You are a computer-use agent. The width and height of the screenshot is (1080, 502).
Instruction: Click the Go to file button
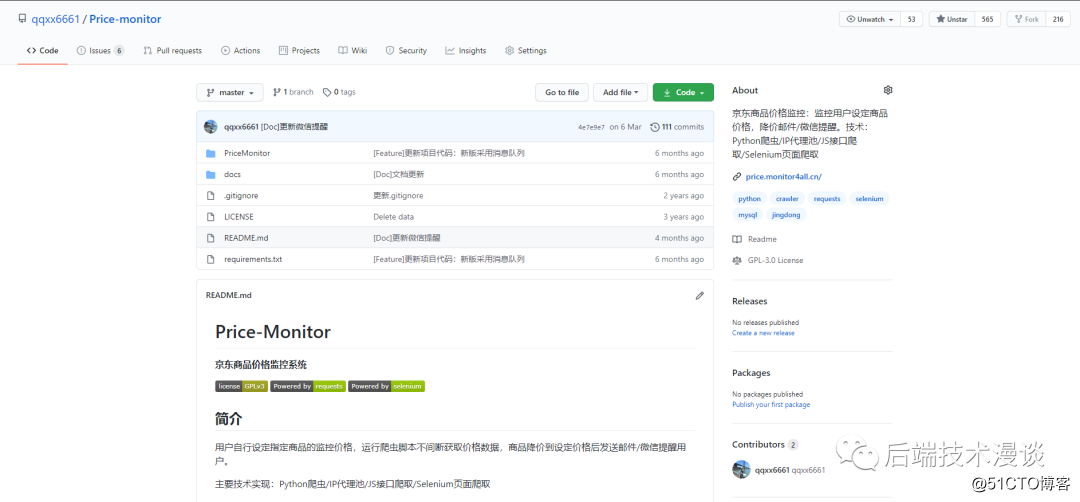coord(562,92)
